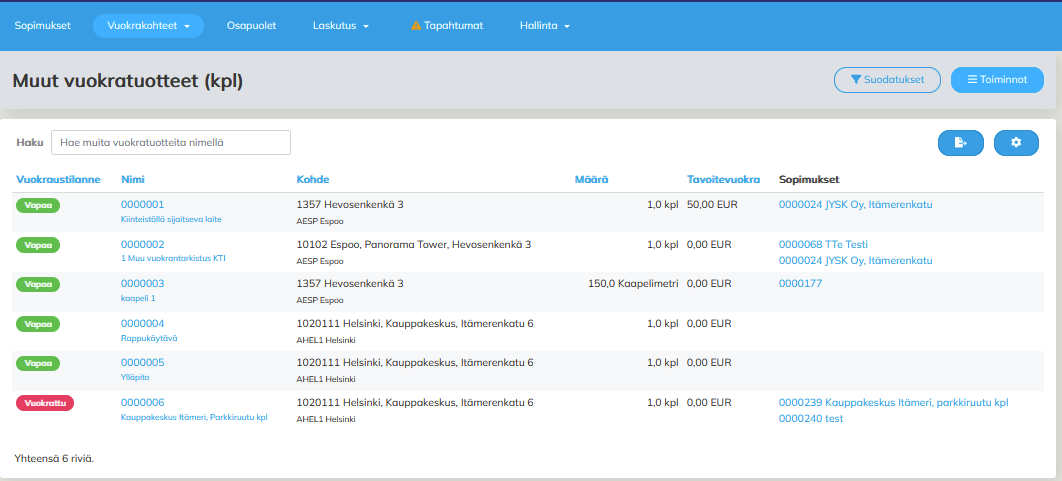The image size is (1062, 481).
Task: Expand the Hallinta dropdown menu
Action: click(x=545, y=26)
